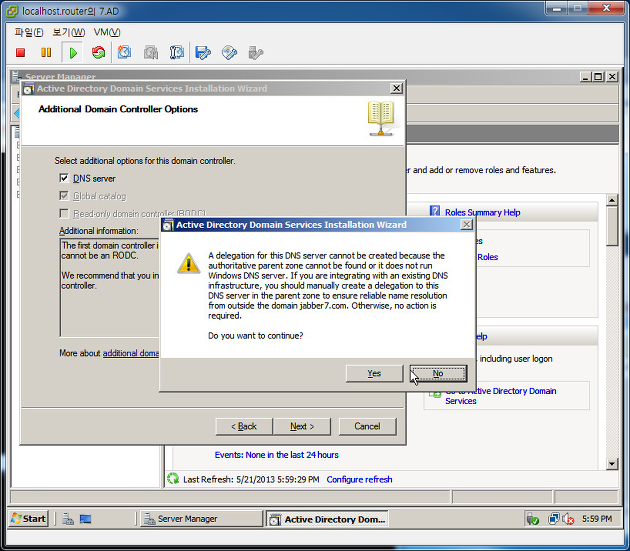
Task: Click the 'Do you want to continue?' text
Action: coord(256,336)
